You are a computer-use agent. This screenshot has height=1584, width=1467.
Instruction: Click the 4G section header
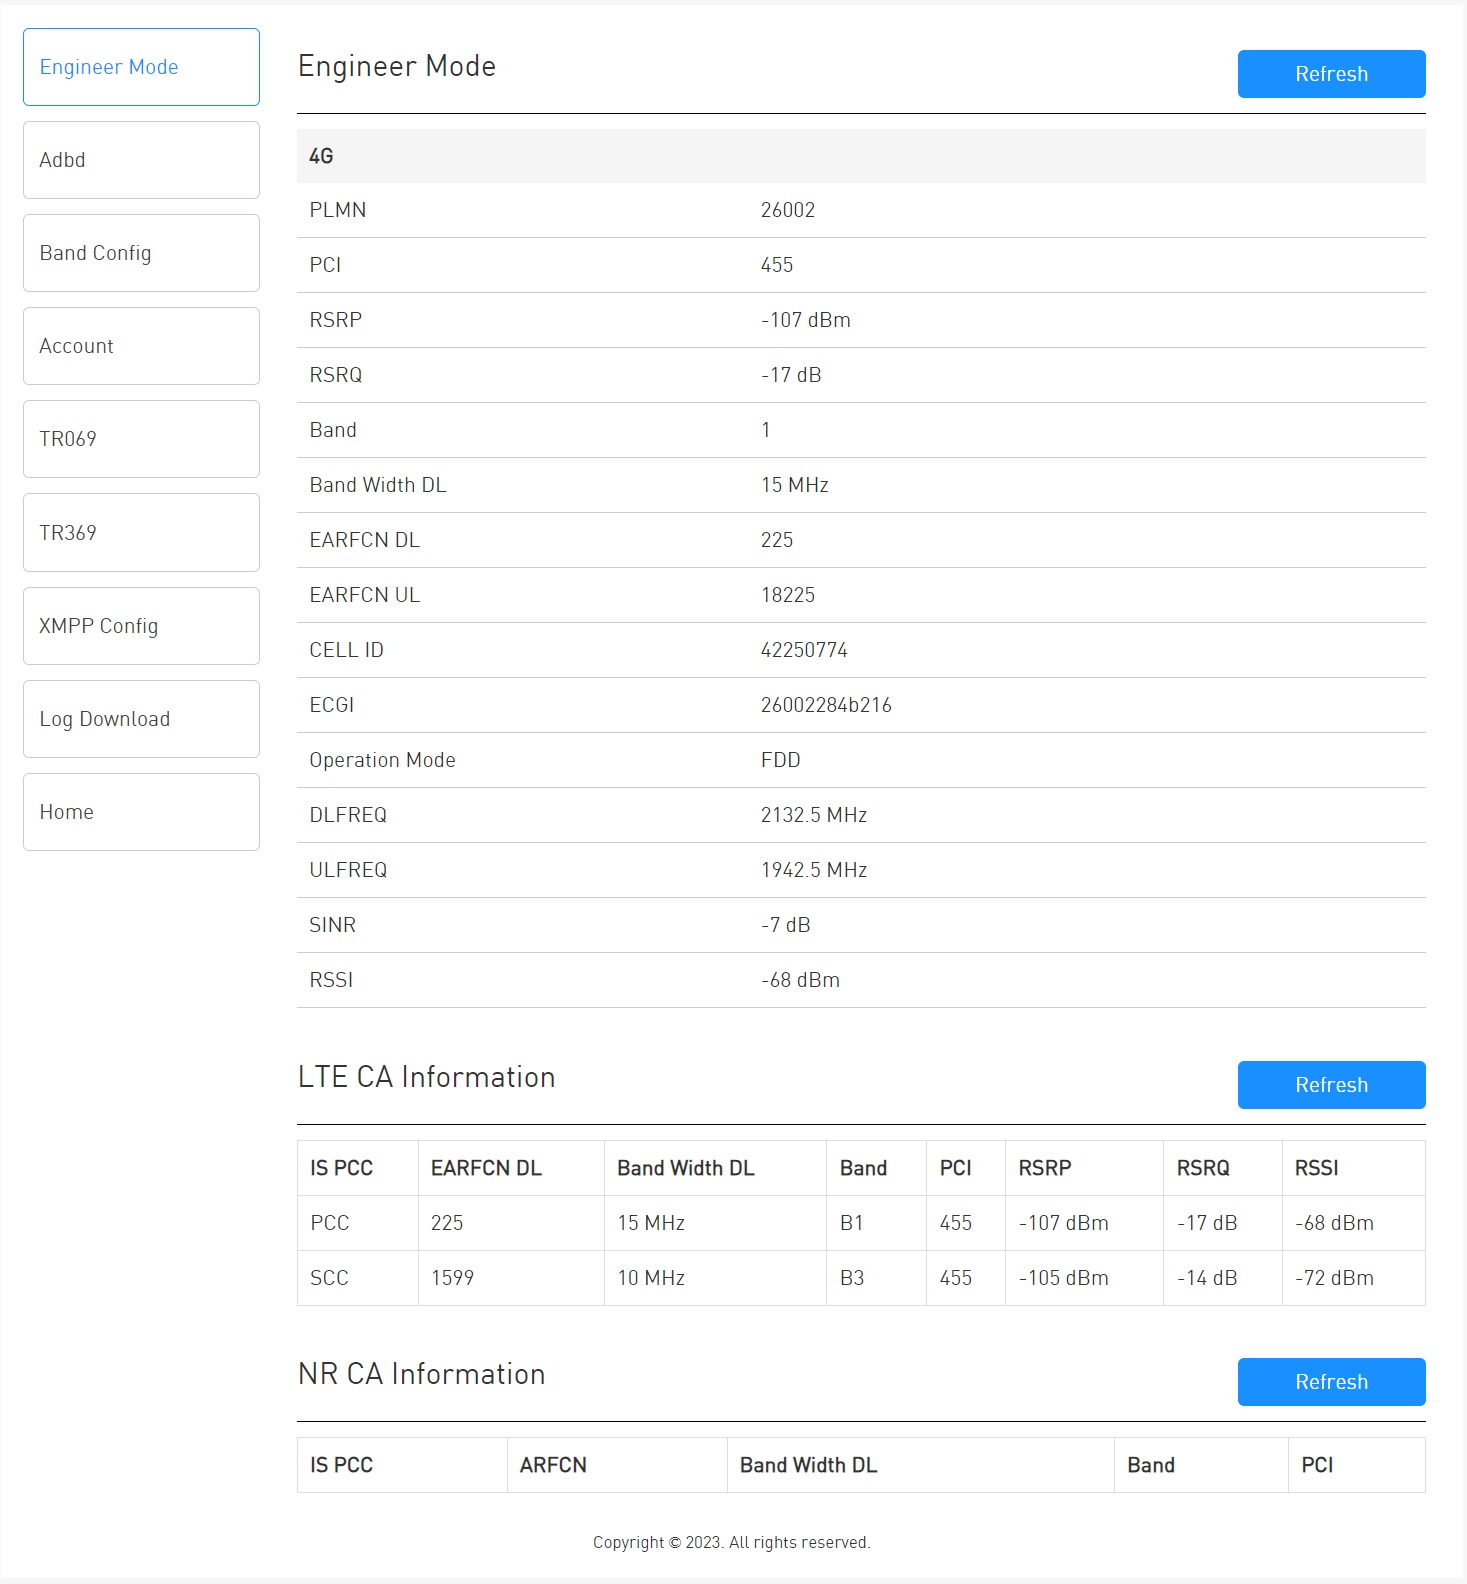tap(321, 156)
